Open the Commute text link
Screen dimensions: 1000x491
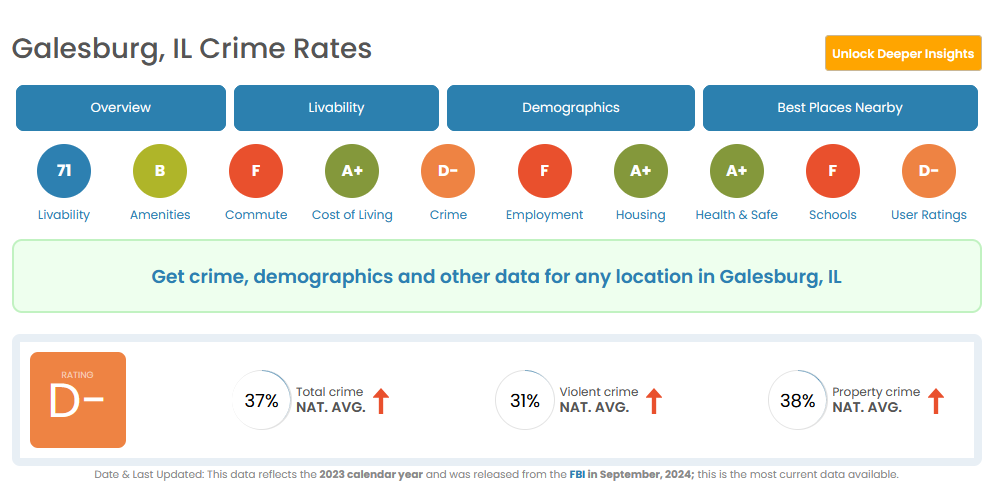pyautogui.click(x=256, y=215)
